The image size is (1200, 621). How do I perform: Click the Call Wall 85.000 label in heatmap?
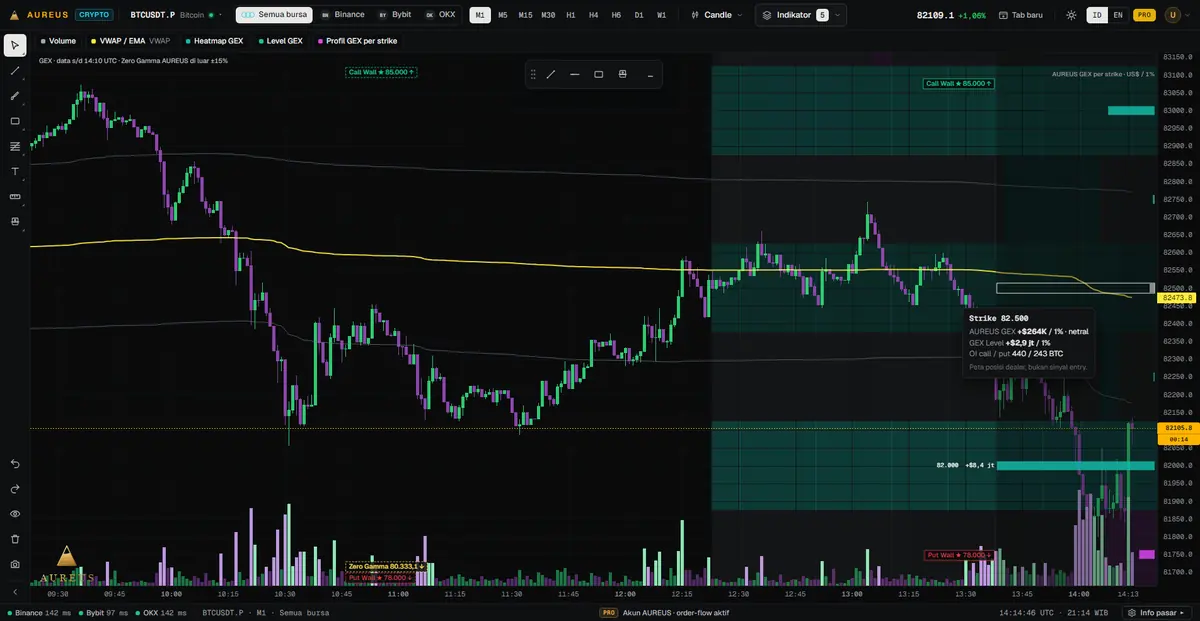[x=958, y=83]
